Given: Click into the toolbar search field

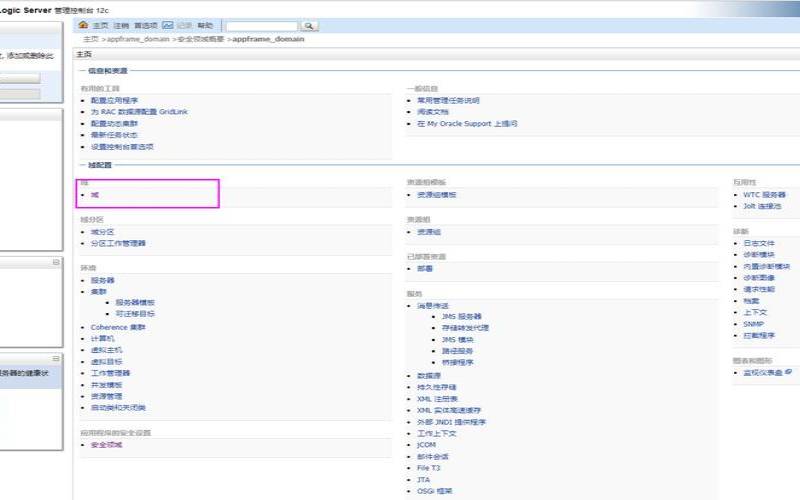Looking at the screenshot, I should tap(262, 26).
